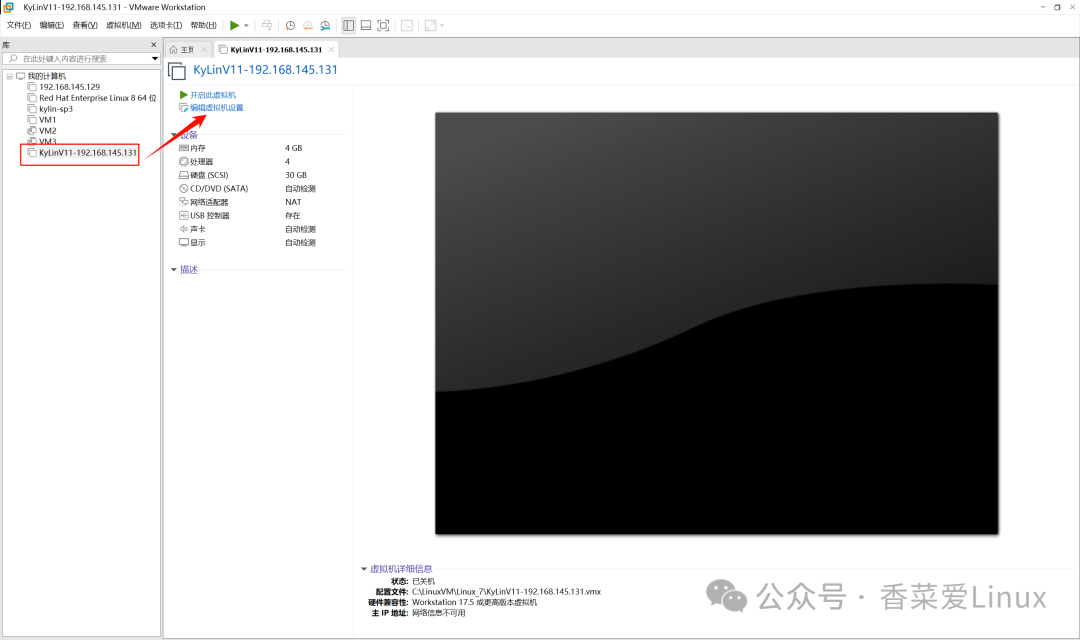1080x640 pixels.
Task: Click the revert to snapshot toolbar icon
Action: point(308,25)
